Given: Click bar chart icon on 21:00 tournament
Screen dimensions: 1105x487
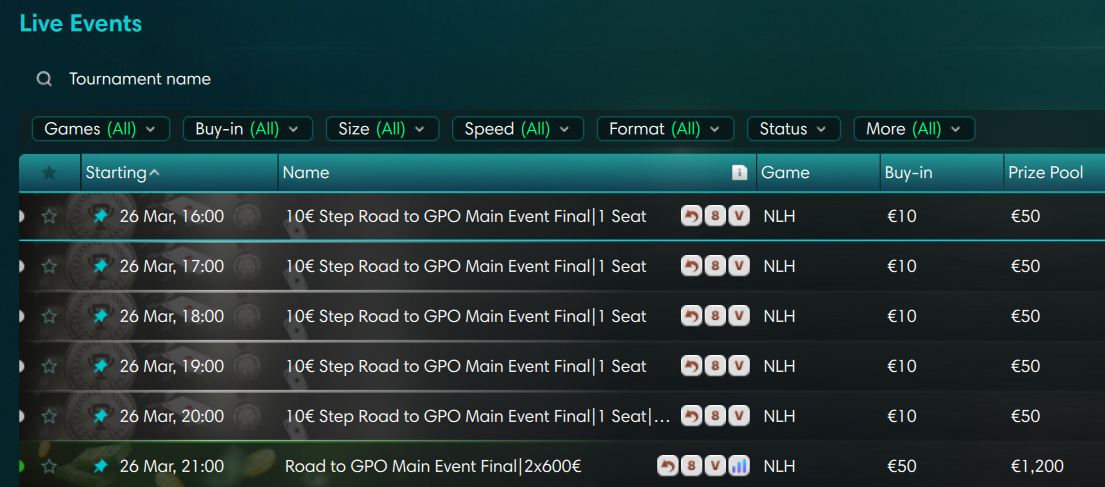Looking at the screenshot, I should (x=739, y=466).
